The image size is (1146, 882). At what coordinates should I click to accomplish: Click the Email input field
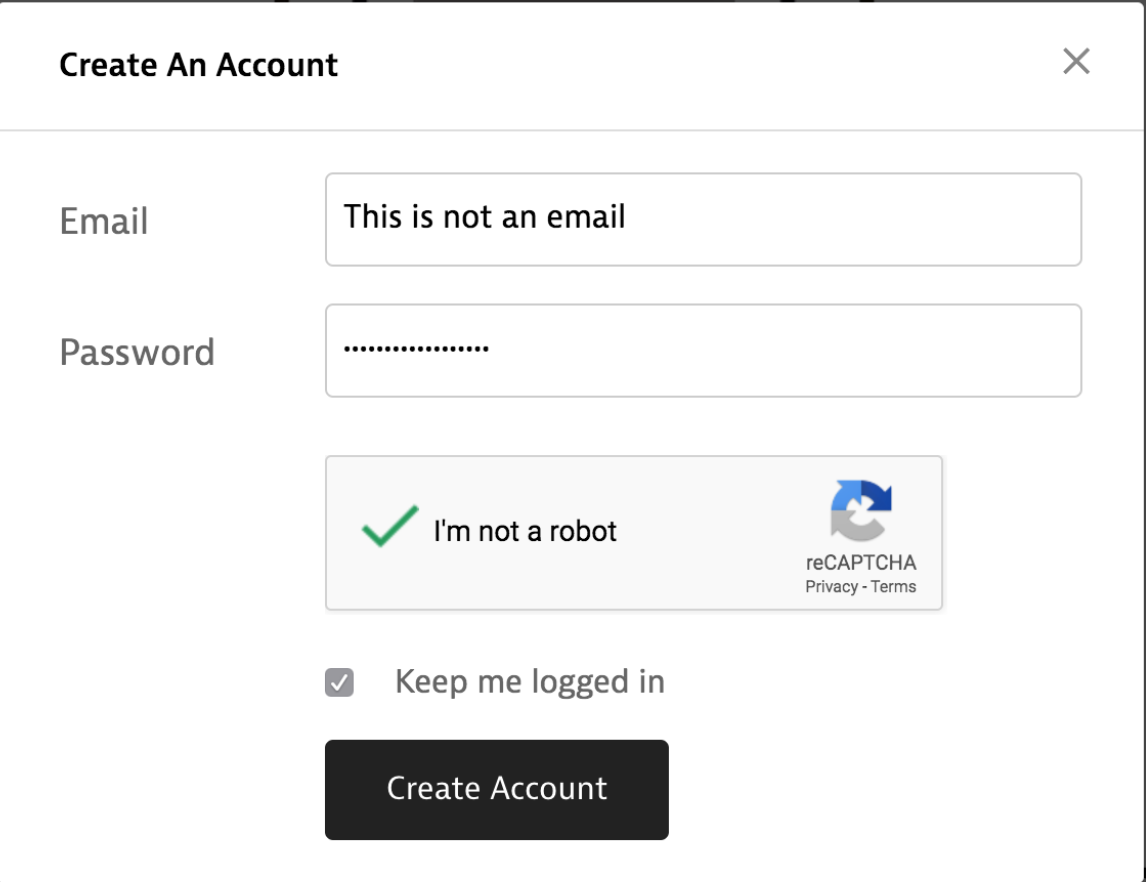tap(700, 219)
